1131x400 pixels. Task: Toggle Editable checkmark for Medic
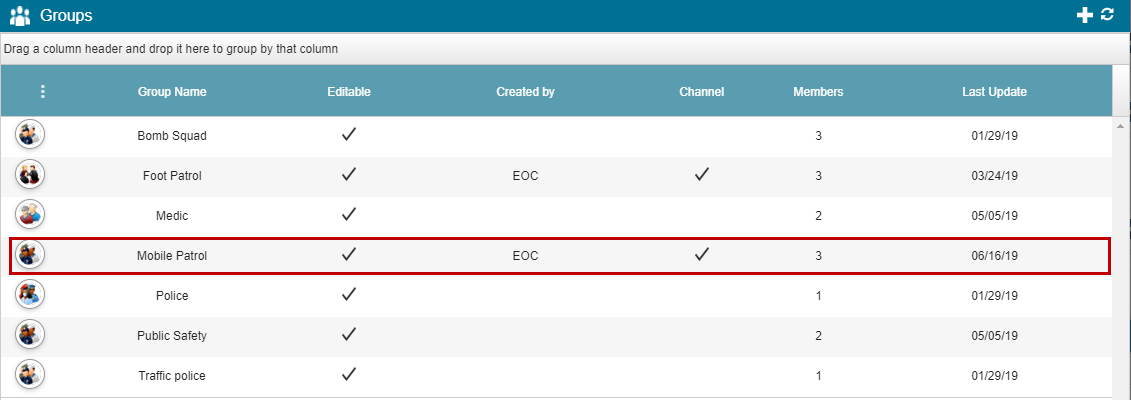tap(349, 214)
